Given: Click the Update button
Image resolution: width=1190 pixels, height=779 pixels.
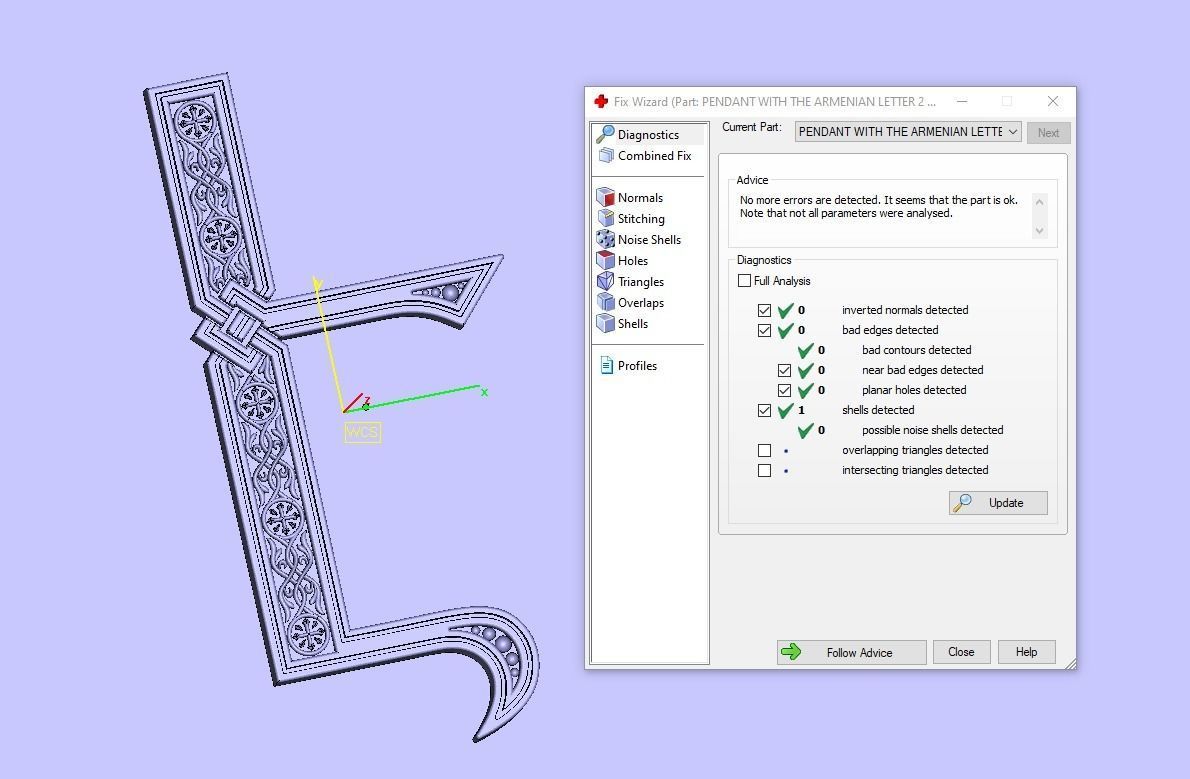Looking at the screenshot, I should coord(998,503).
